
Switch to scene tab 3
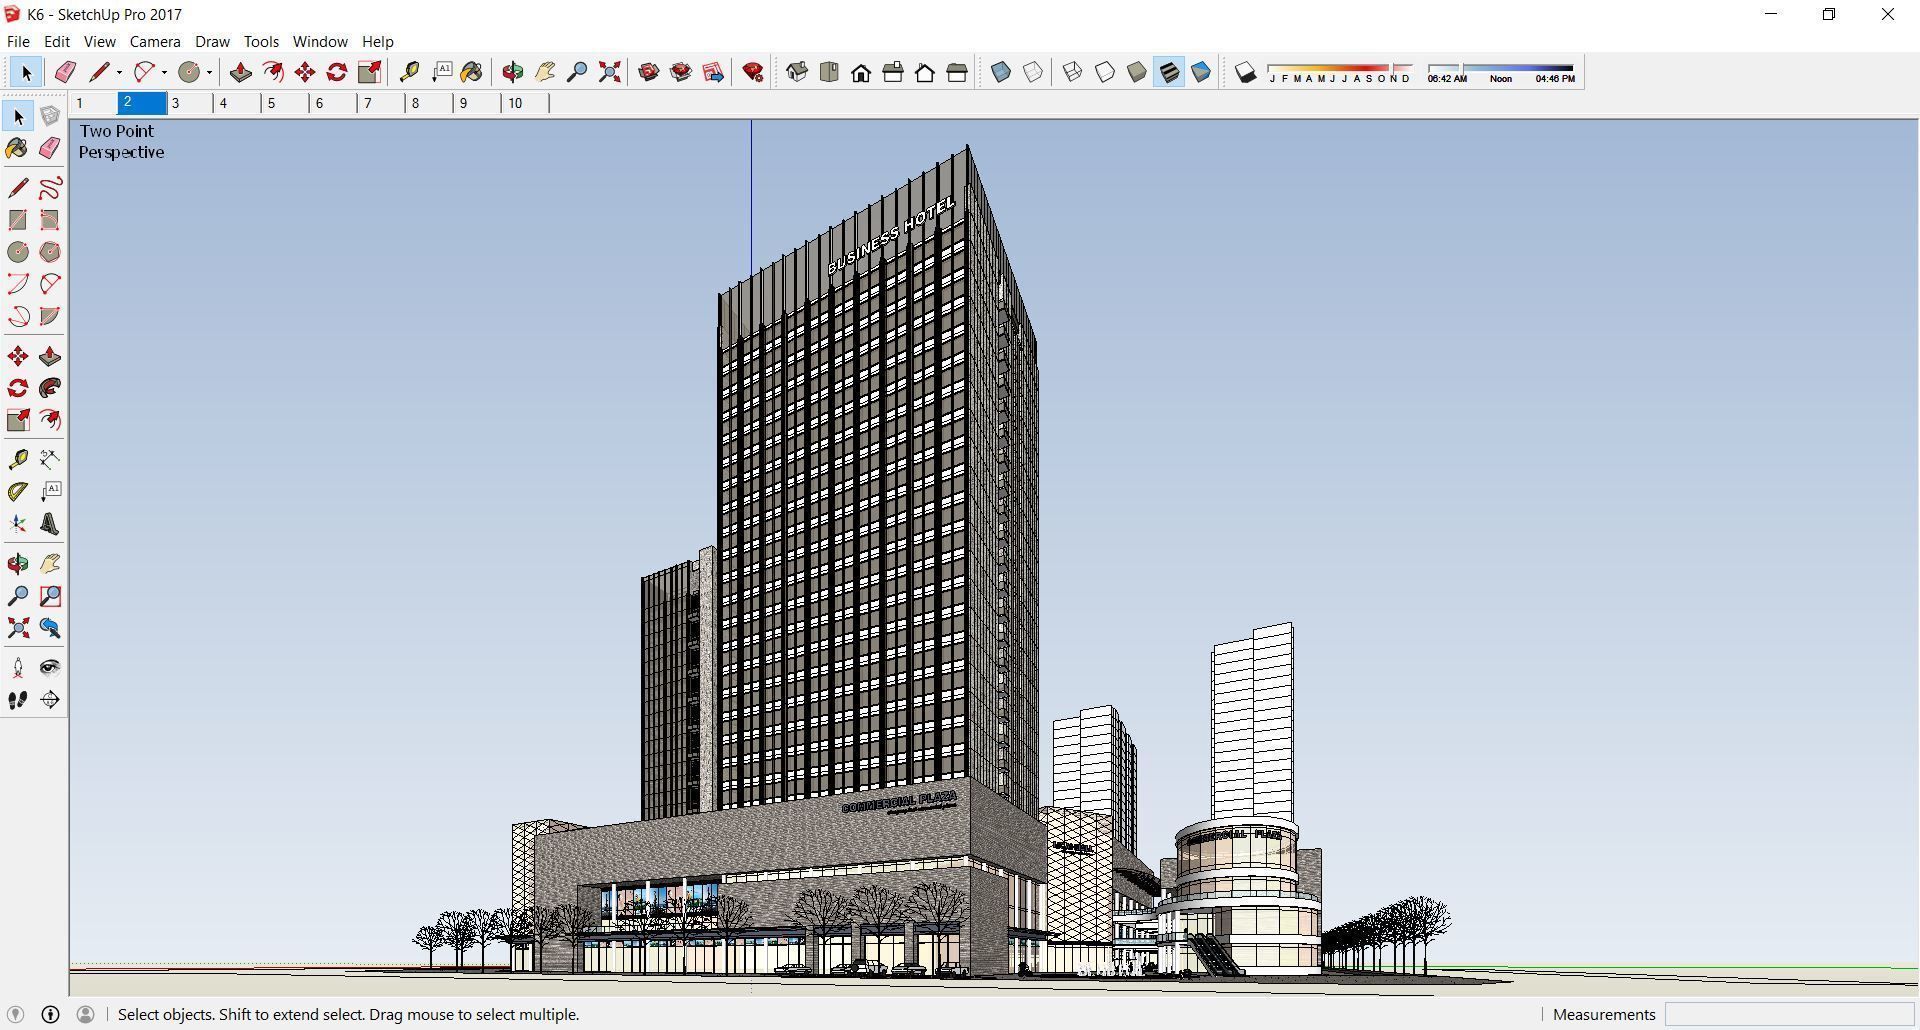click(x=190, y=103)
